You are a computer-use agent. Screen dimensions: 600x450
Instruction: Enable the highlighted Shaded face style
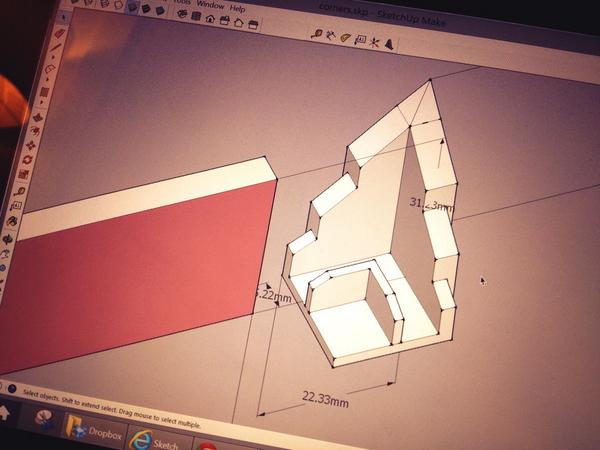[132, 7]
